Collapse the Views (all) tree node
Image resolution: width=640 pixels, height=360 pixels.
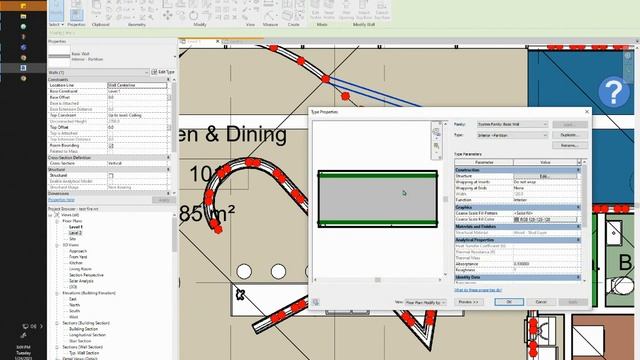[51, 215]
